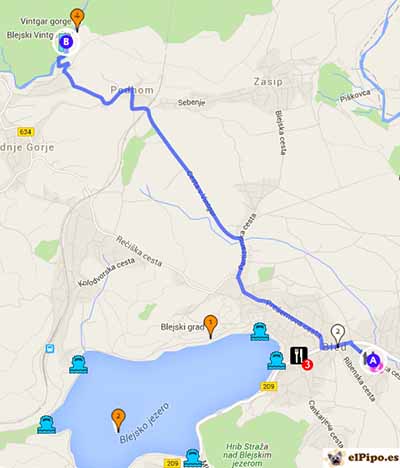Select the boat icon above the bottom 209 badge
400x468 pixels.
pos(194,458)
